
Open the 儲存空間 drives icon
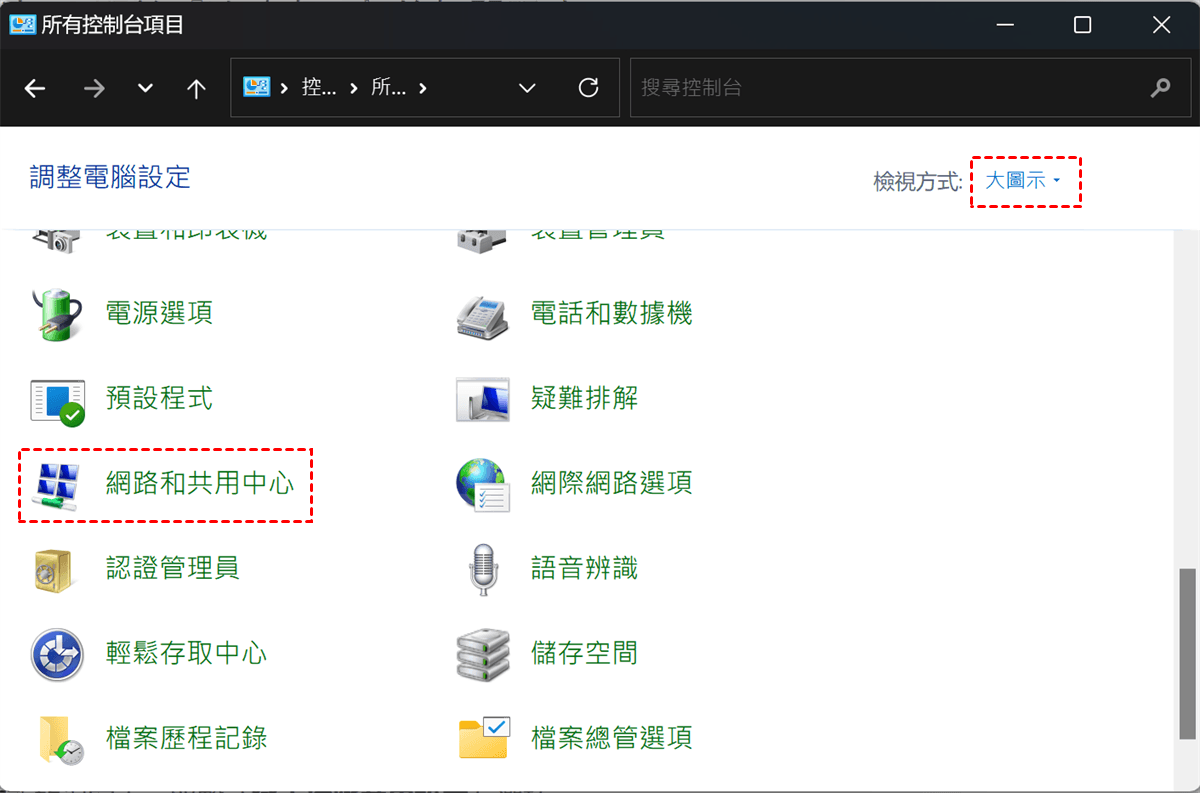483,655
